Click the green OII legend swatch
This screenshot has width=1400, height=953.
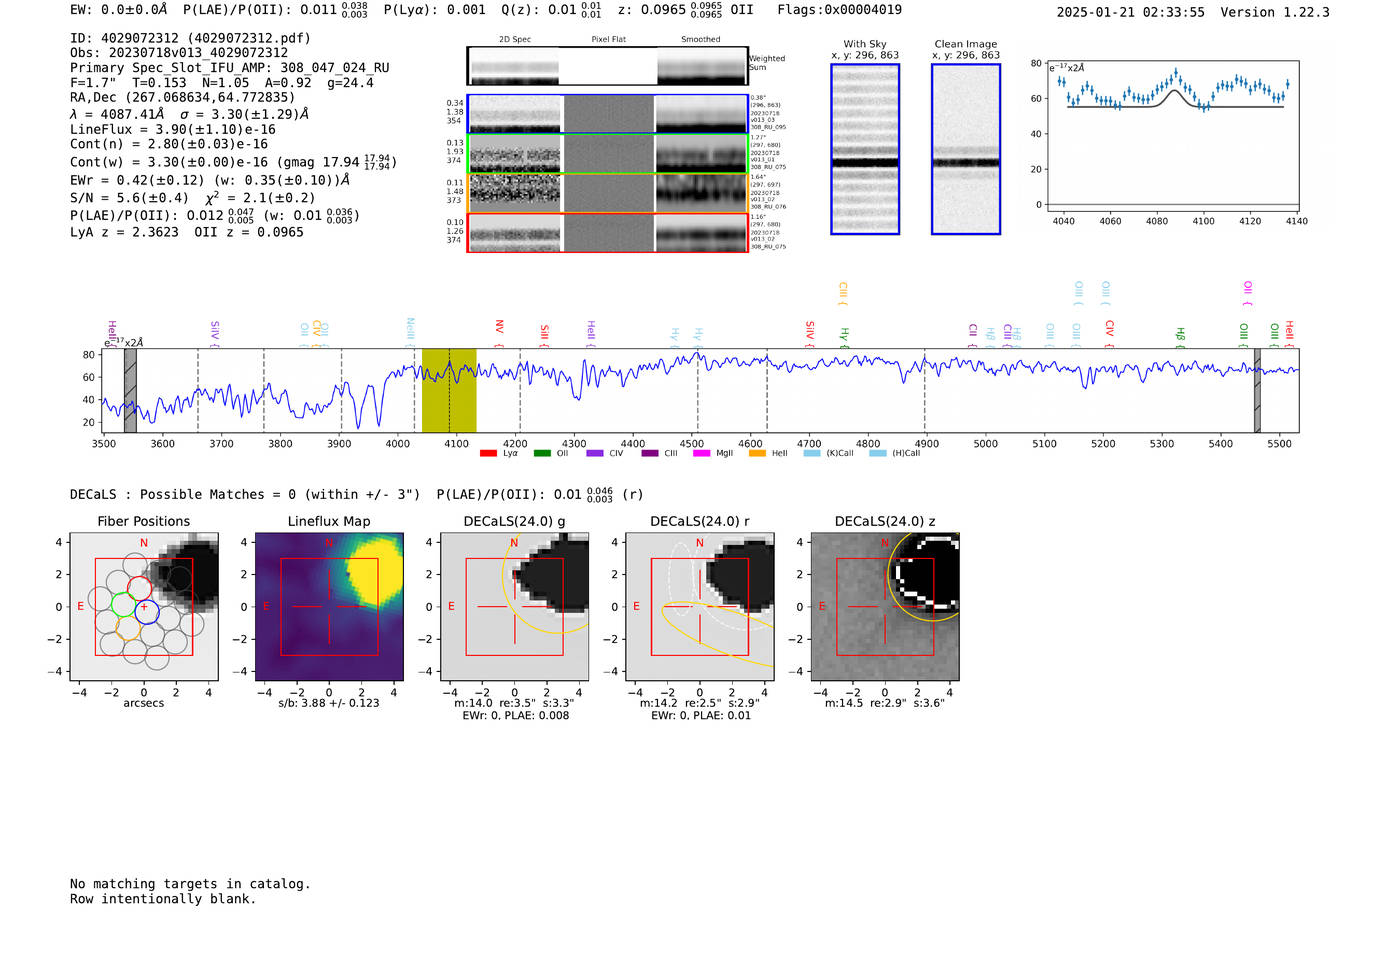[x=542, y=454]
